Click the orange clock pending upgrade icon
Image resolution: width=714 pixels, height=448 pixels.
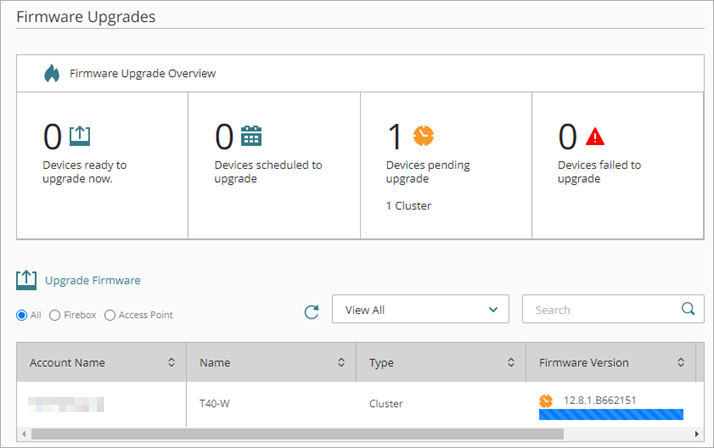[x=423, y=135]
